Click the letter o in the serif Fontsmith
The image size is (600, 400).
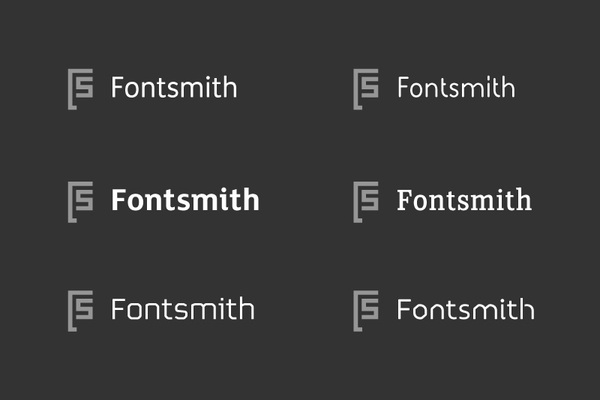click(422, 202)
